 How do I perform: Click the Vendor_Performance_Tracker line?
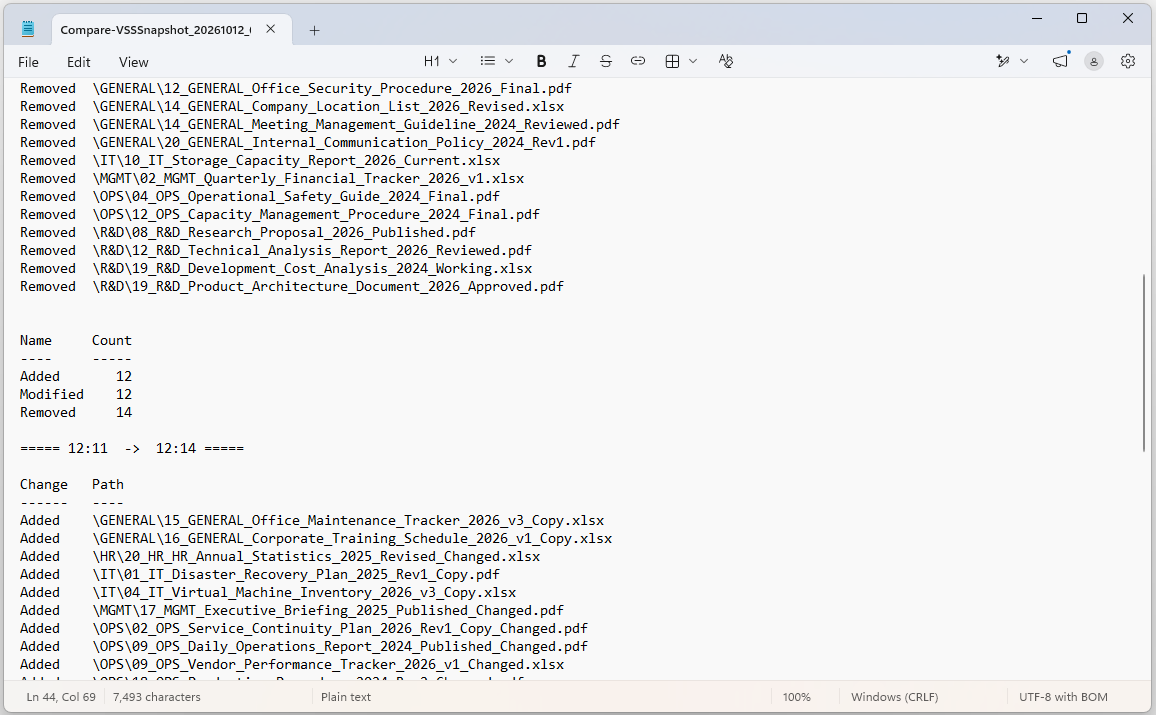[x=292, y=665]
